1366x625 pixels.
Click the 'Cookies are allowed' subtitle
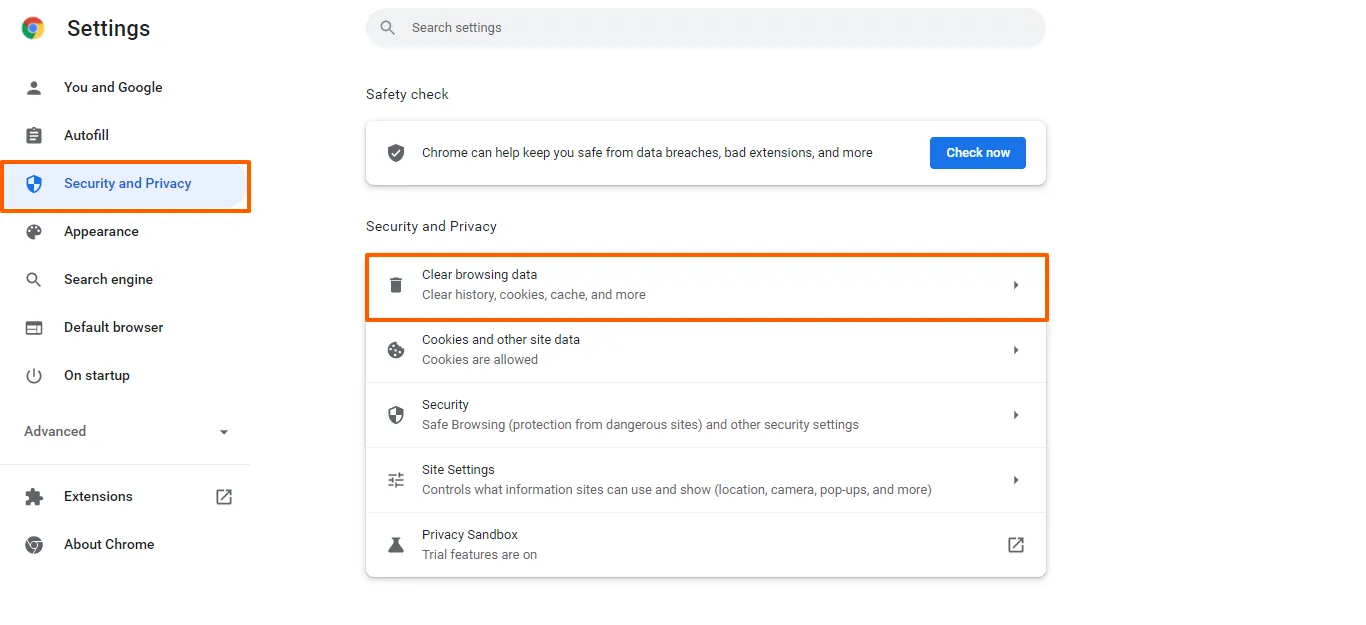480,360
